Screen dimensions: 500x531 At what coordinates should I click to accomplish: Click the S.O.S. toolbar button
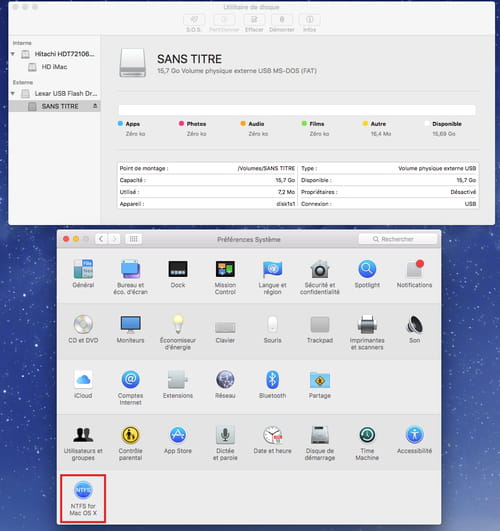click(194, 23)
